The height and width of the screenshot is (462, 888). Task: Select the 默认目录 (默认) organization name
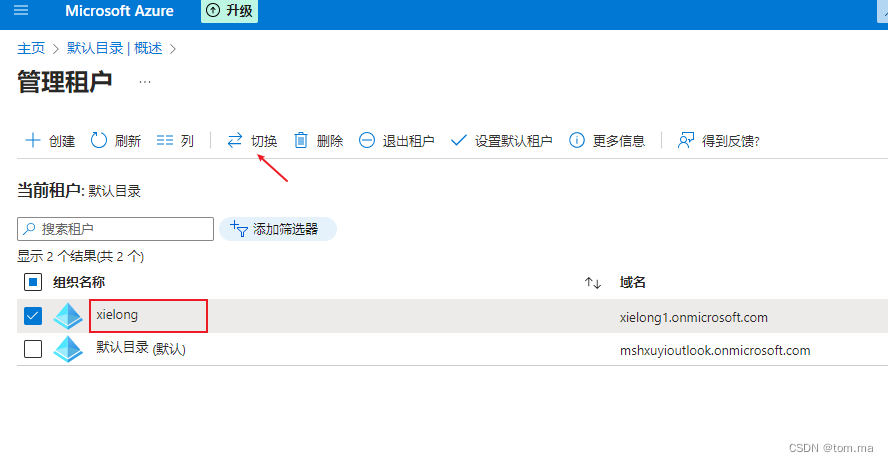[141, 348]
